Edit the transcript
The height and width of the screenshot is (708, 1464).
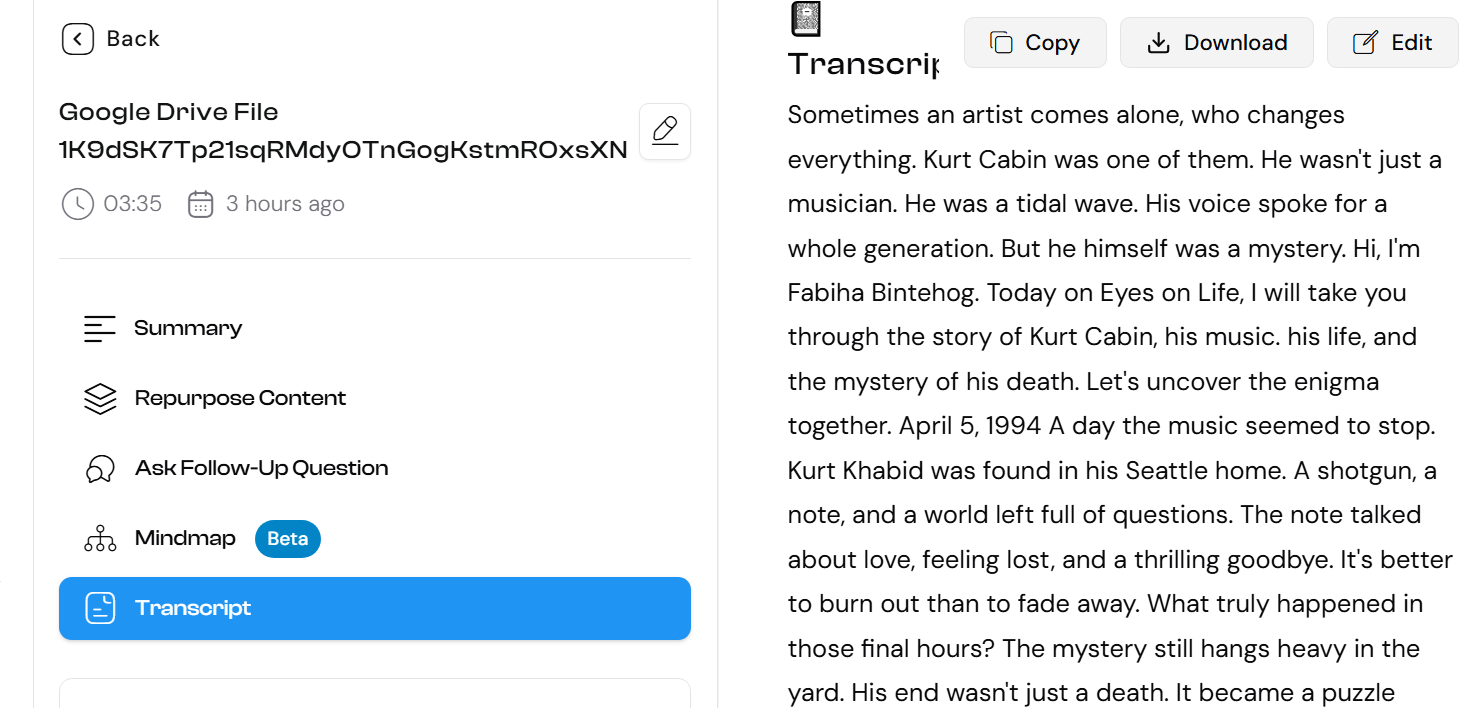[x=1393, y=43]
